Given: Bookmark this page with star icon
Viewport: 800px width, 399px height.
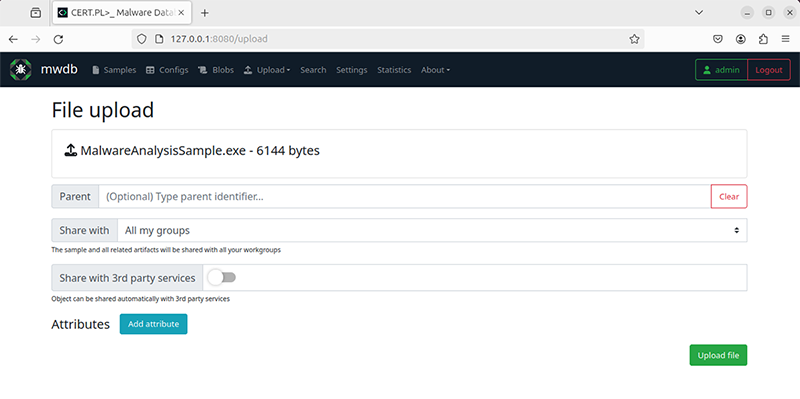Looking at the screenshot, I should pyautogui.click(x=634, y=39).
